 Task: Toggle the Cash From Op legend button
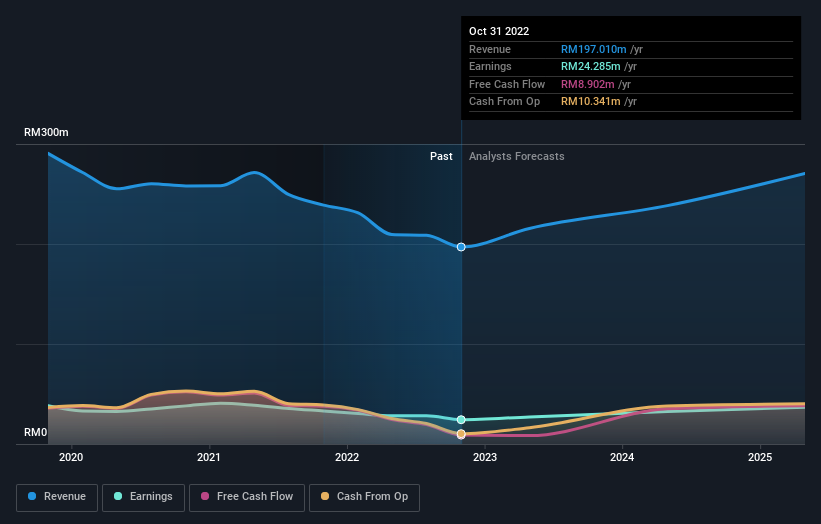point(364,497)
